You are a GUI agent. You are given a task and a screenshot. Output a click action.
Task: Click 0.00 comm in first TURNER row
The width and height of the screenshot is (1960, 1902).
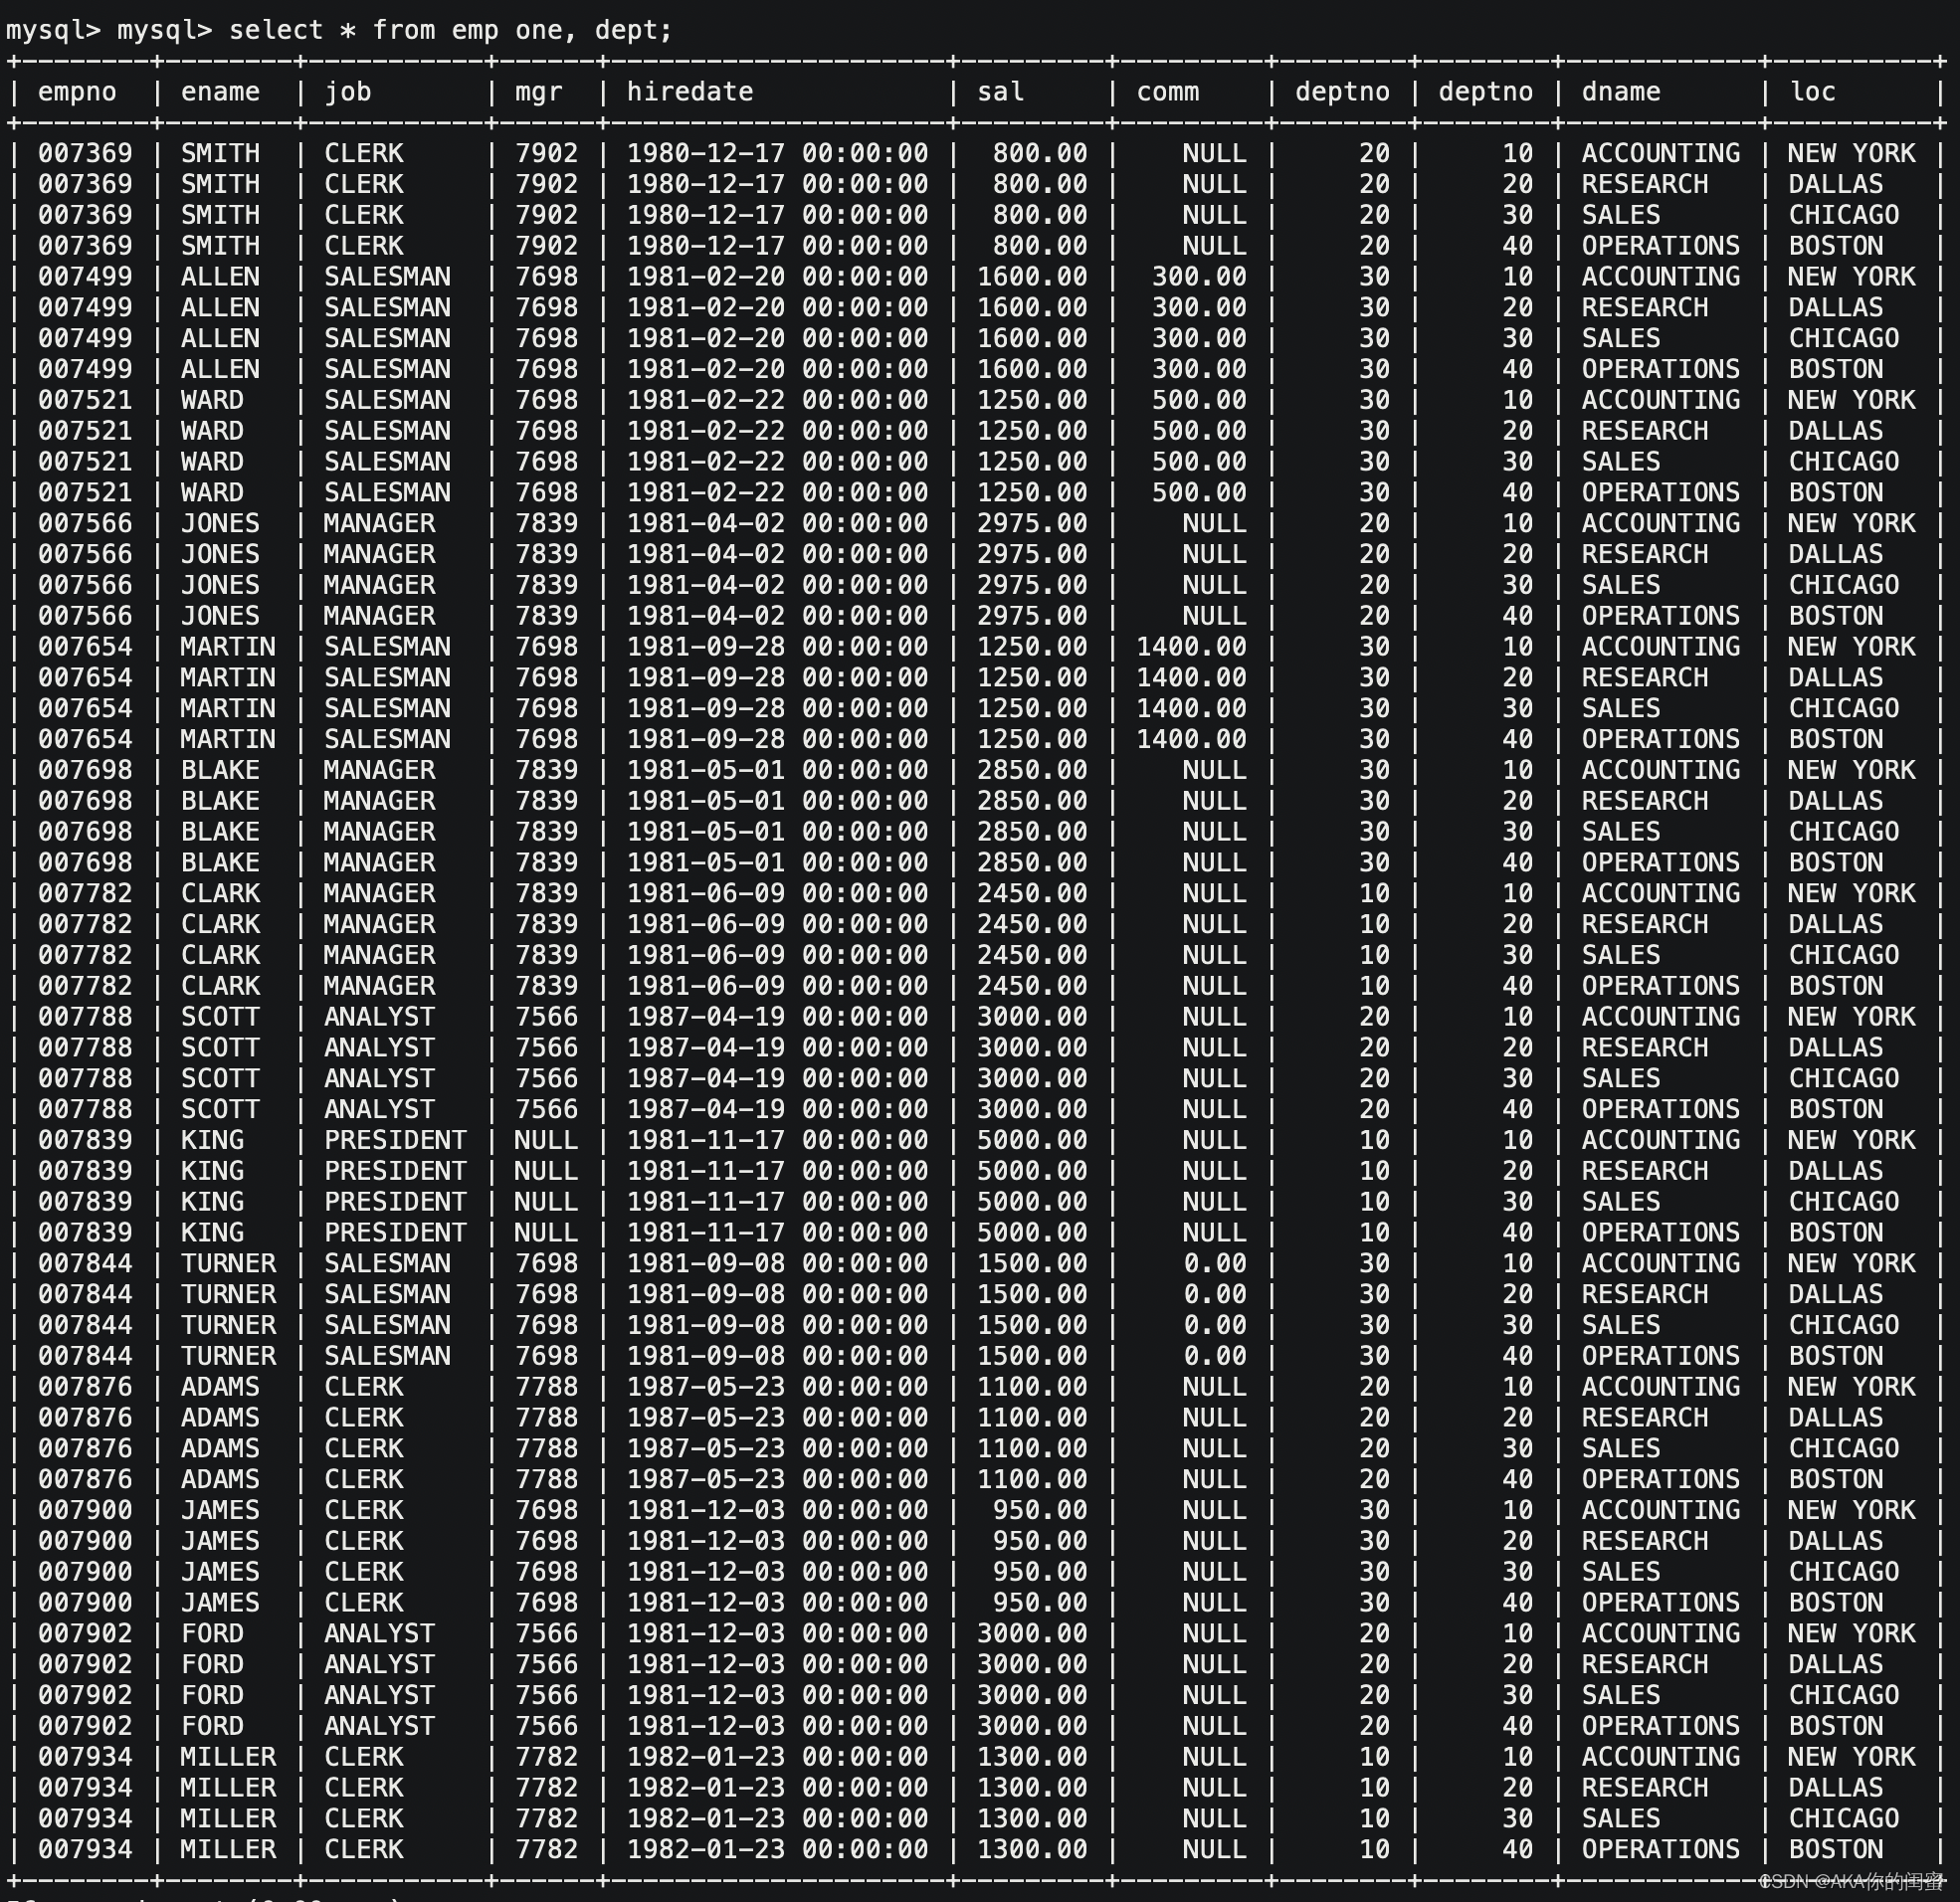tap(1214, 1263)
